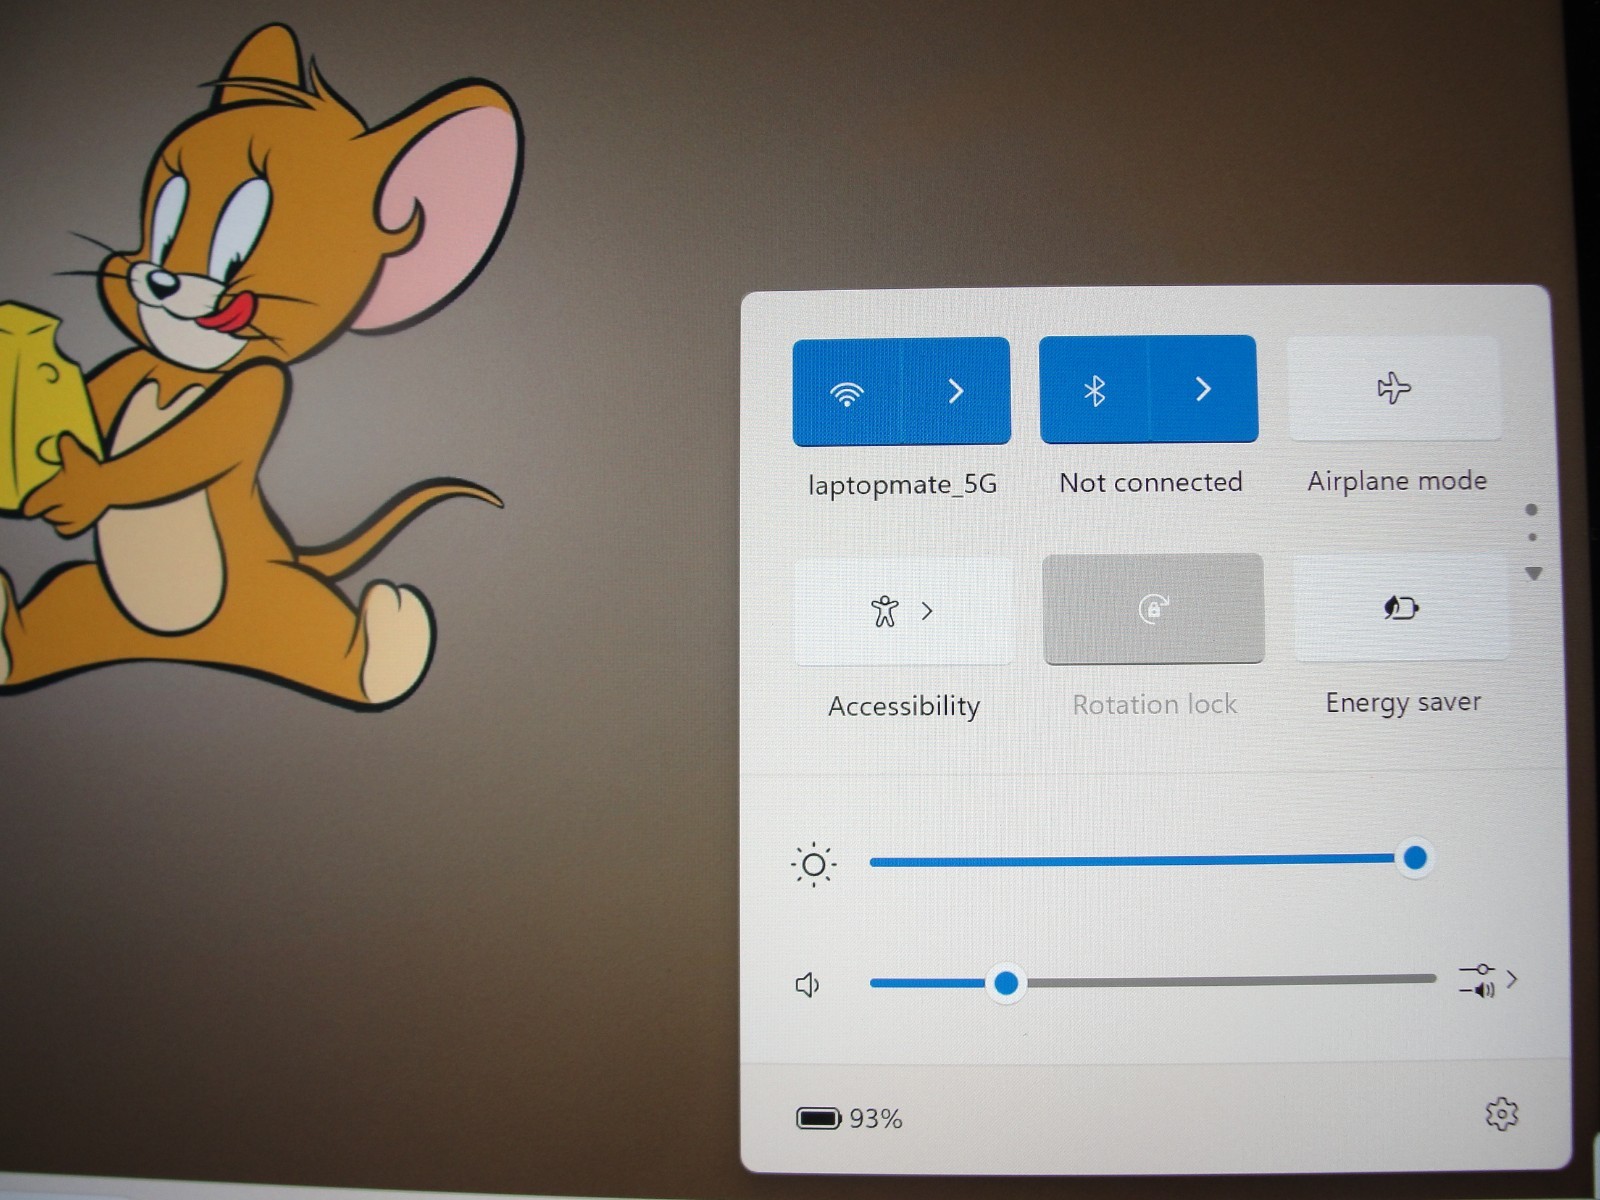This screenshot has width=1600, height=1200.
Task: Toggle the greyed-out Rotation lock tile
Action: coord(1154,608)
